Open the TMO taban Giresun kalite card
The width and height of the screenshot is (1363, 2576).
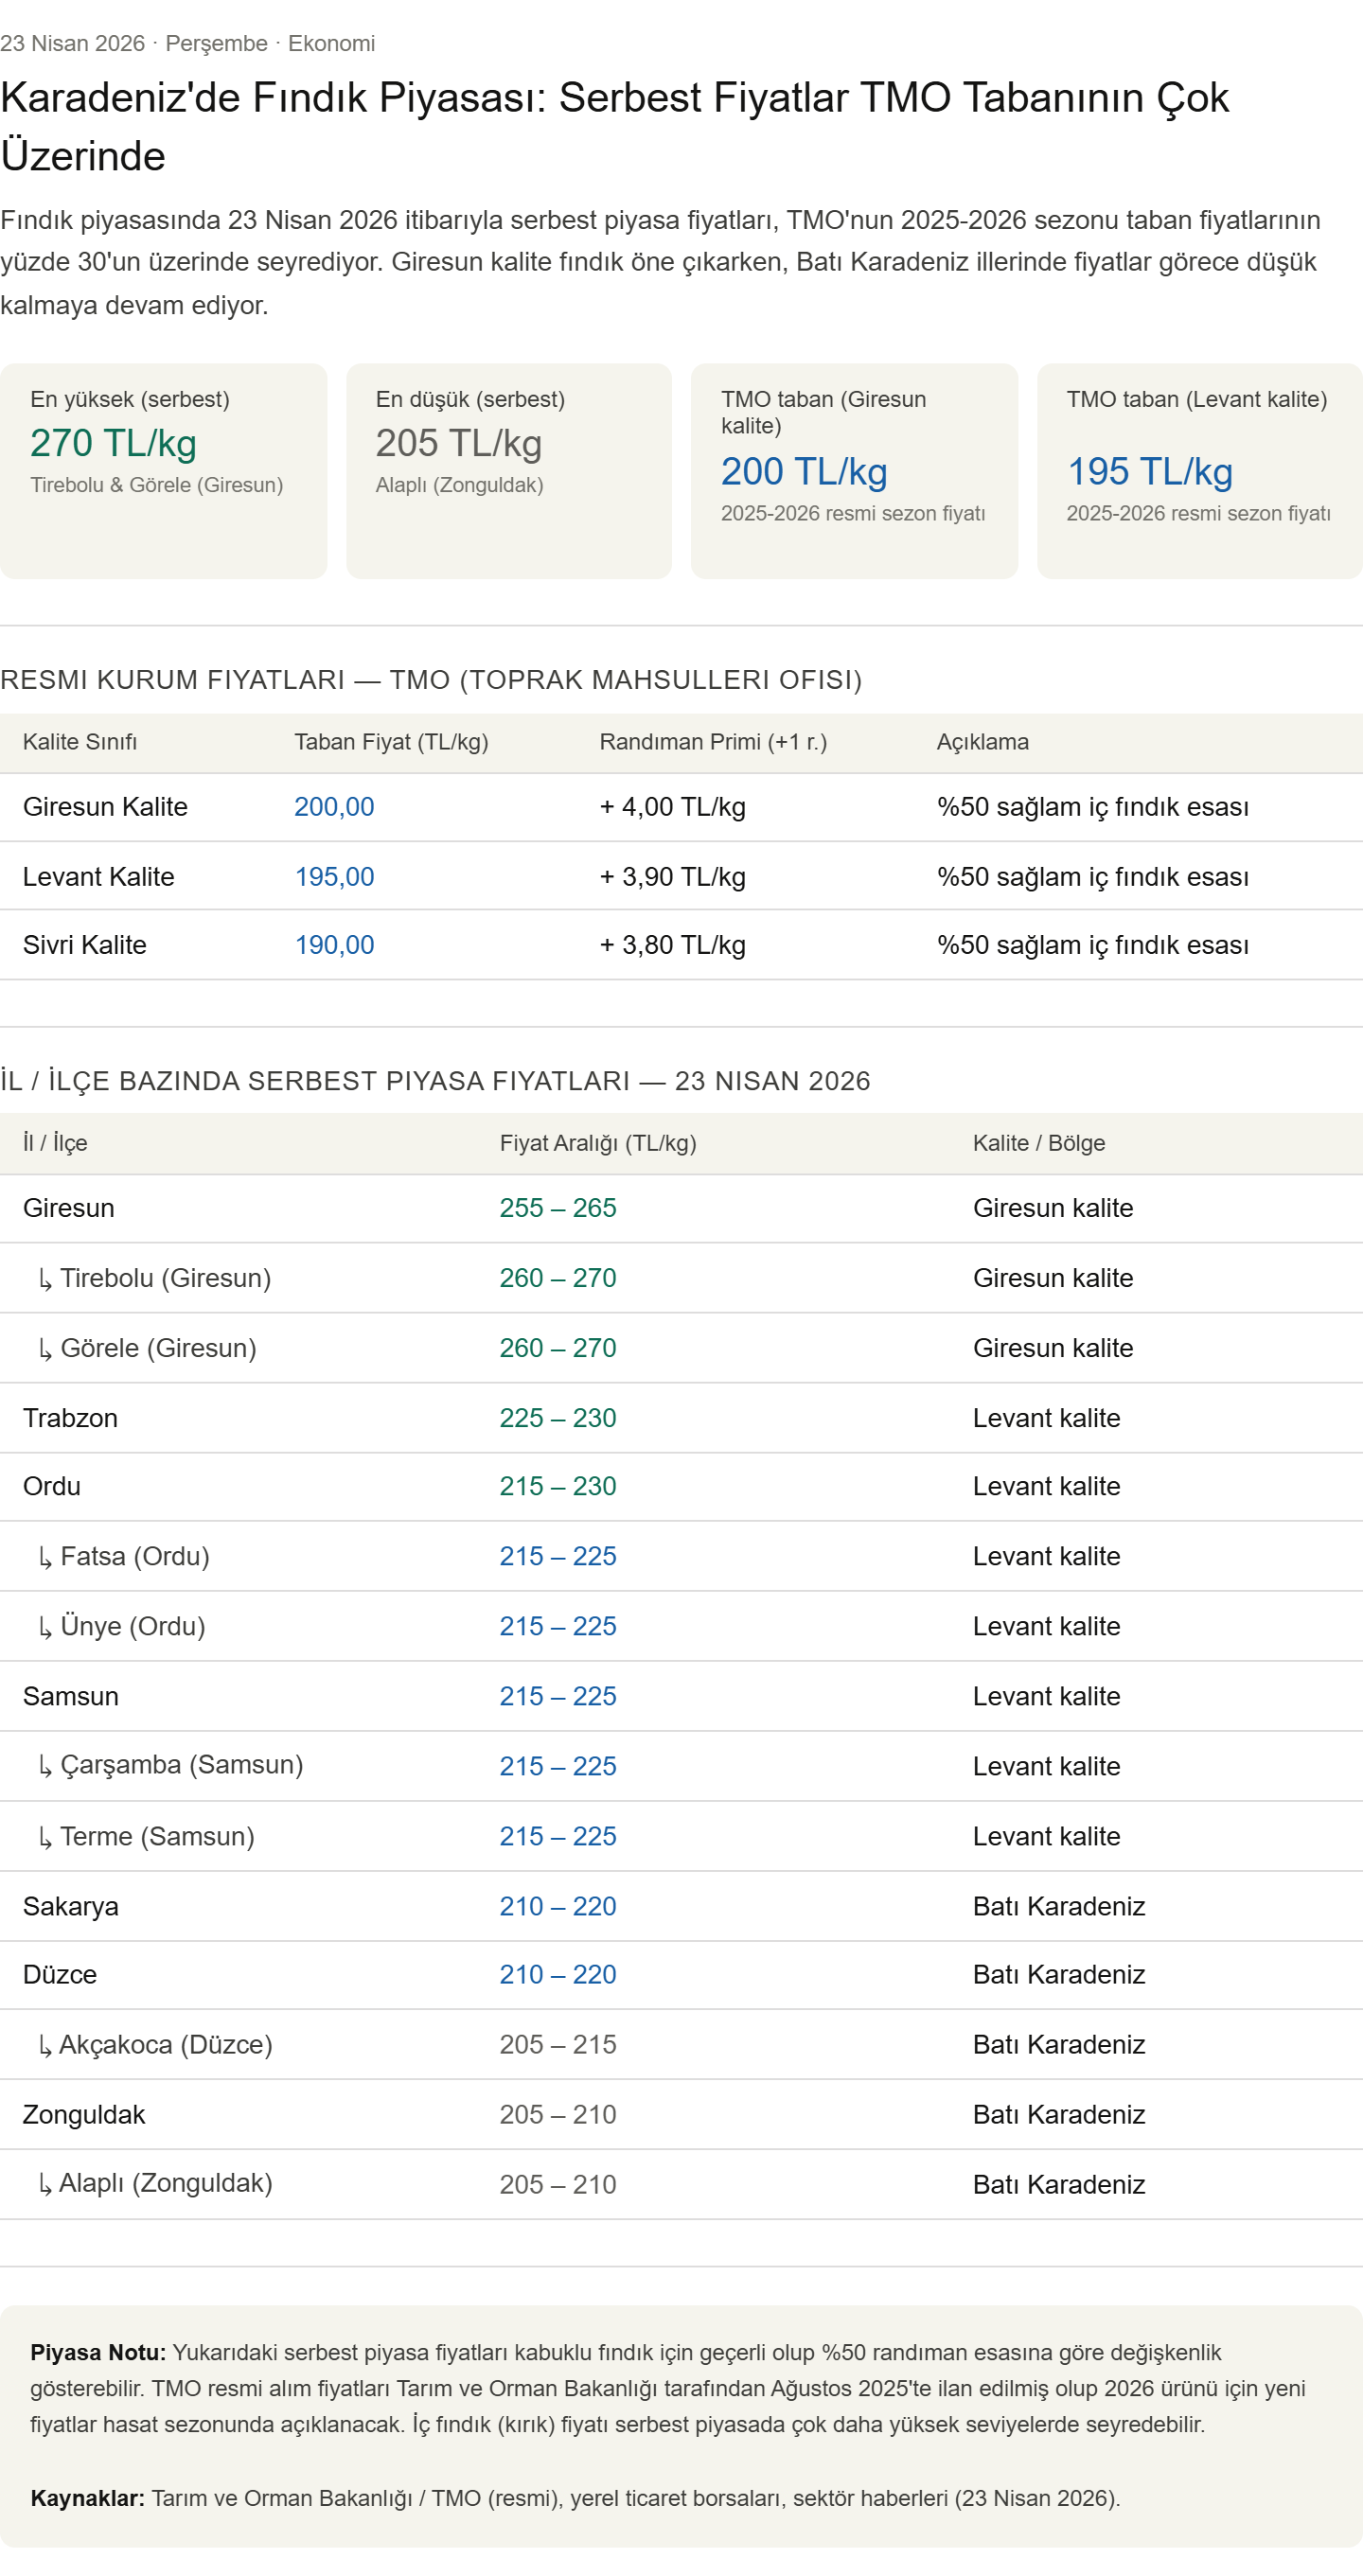pyautogui.click(x=853, y=470)
